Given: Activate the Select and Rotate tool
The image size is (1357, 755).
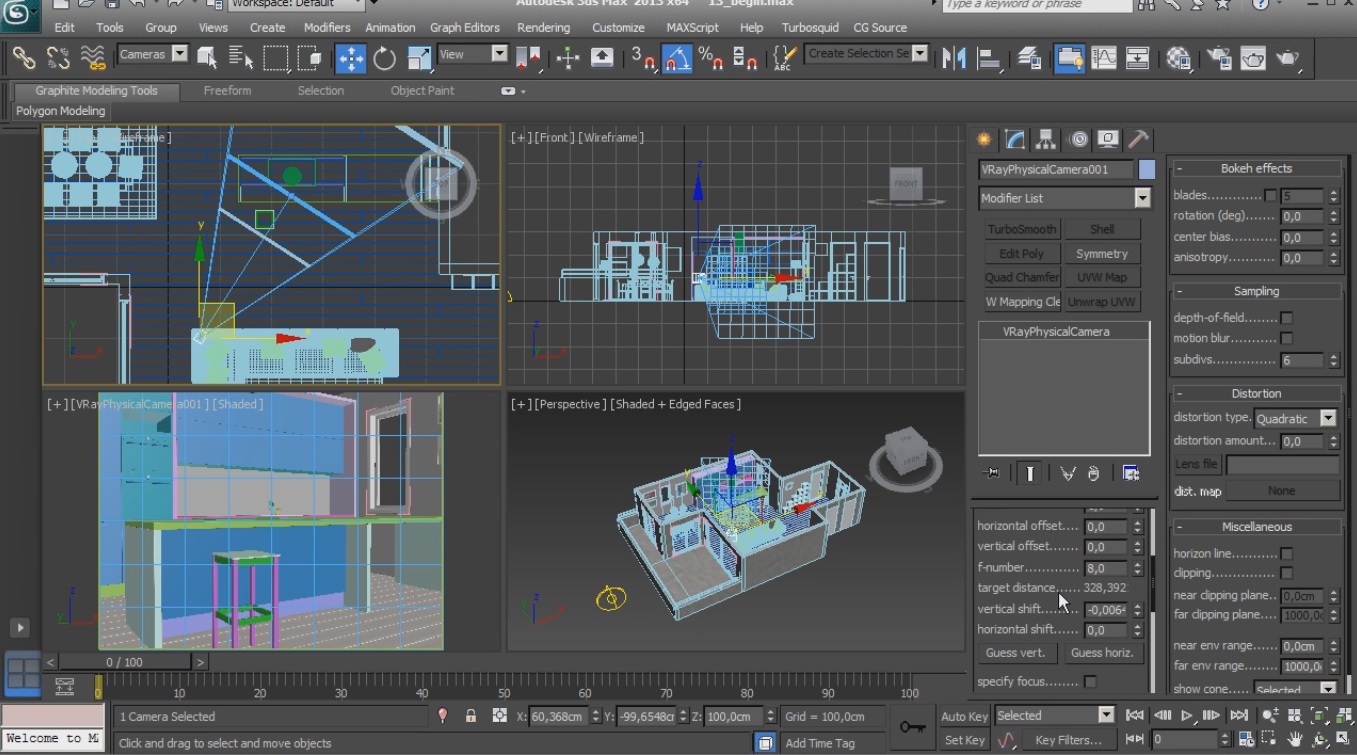Looking at the screenshot, I should pyautogui.click(x=385, y=59).
